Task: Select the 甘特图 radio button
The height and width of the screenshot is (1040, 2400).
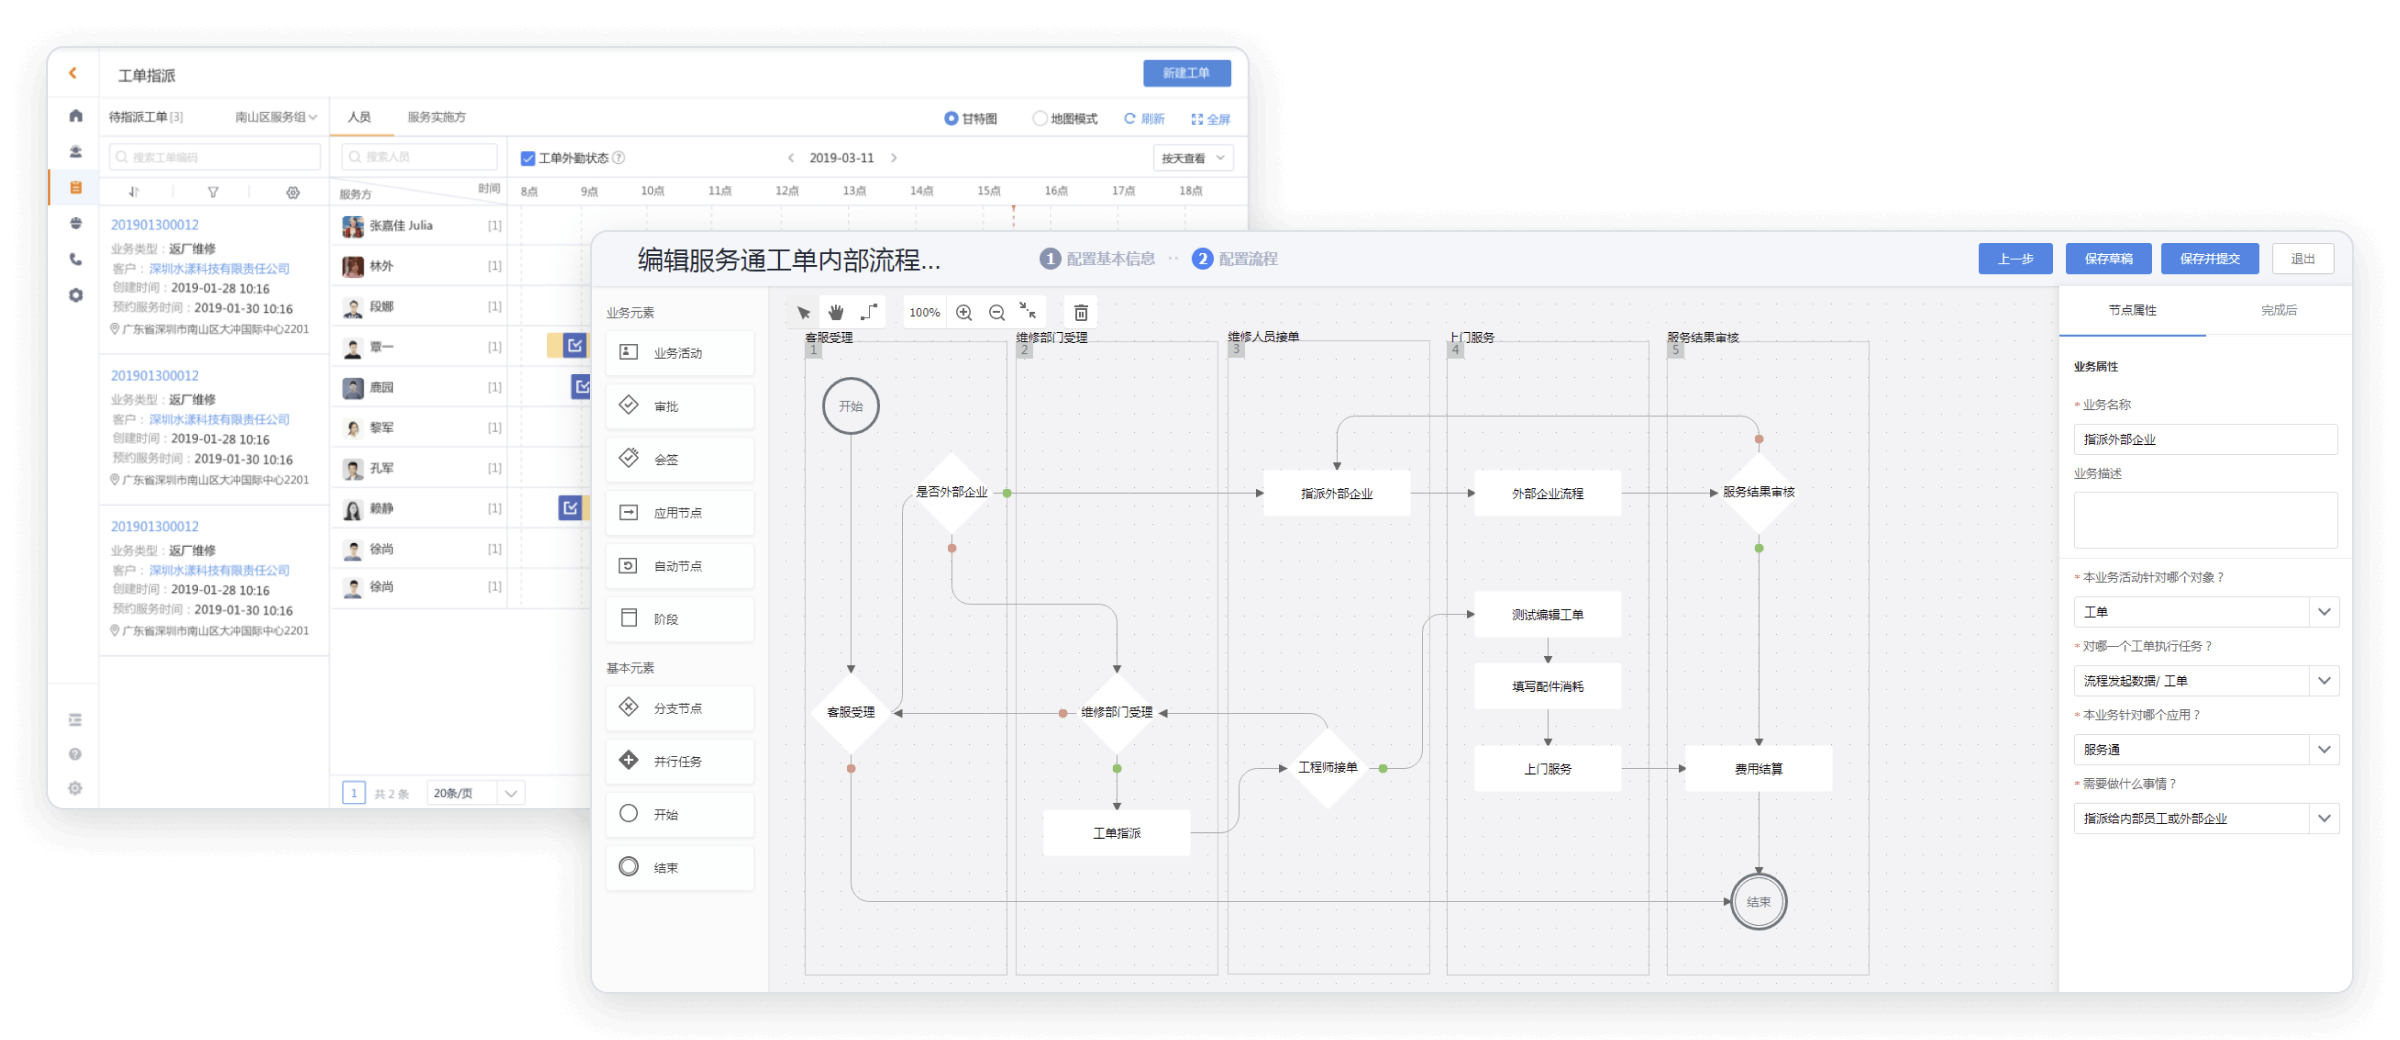Action: 951,118
